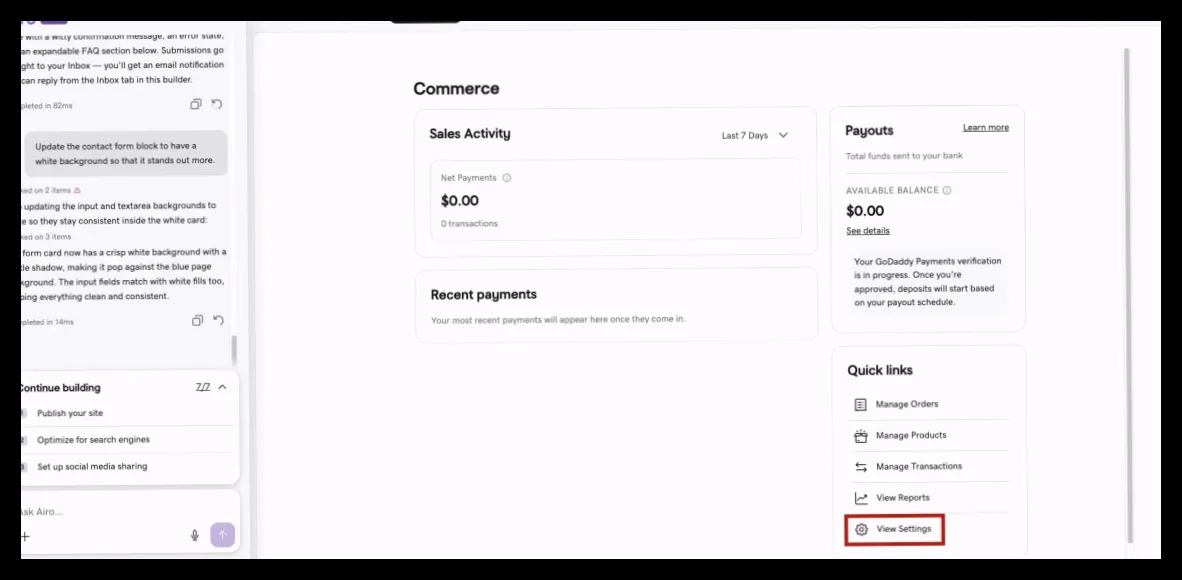This screenshot has height=580, width=1182.
Task: Open the Last 7 Days dropdown
Action: [755, 136]
